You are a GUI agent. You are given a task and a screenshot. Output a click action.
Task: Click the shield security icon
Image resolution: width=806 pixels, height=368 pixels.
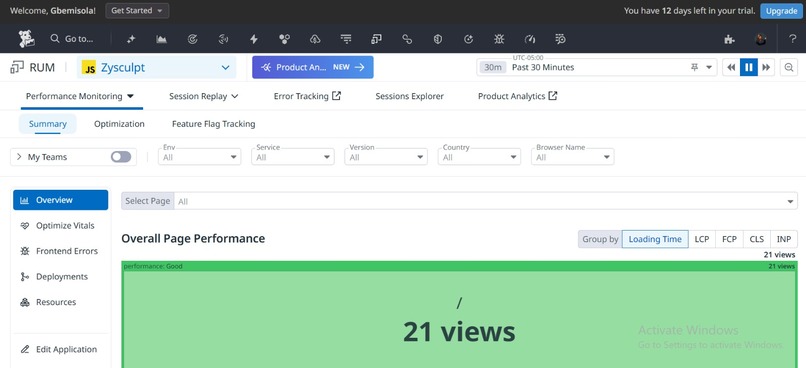438,39
